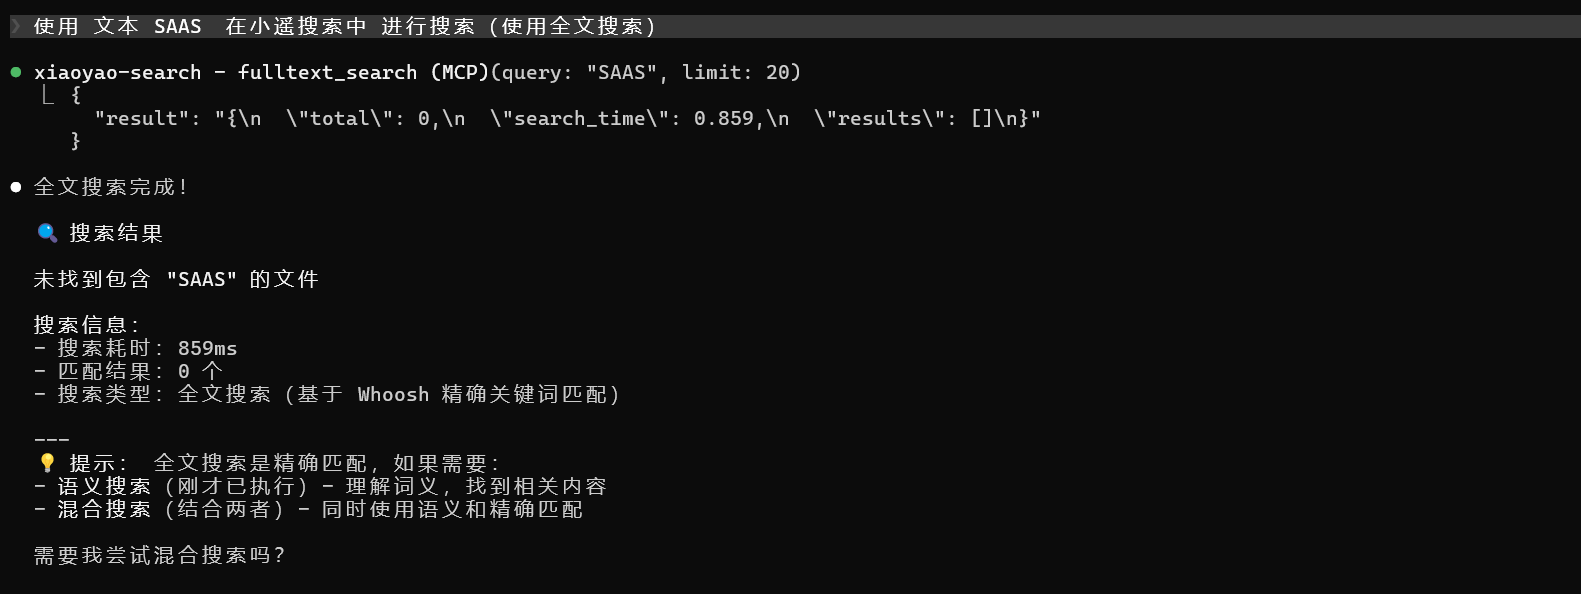Select the bold 混合搜索 option text
Screen dimensions: 1581x594
click(104, 509)
